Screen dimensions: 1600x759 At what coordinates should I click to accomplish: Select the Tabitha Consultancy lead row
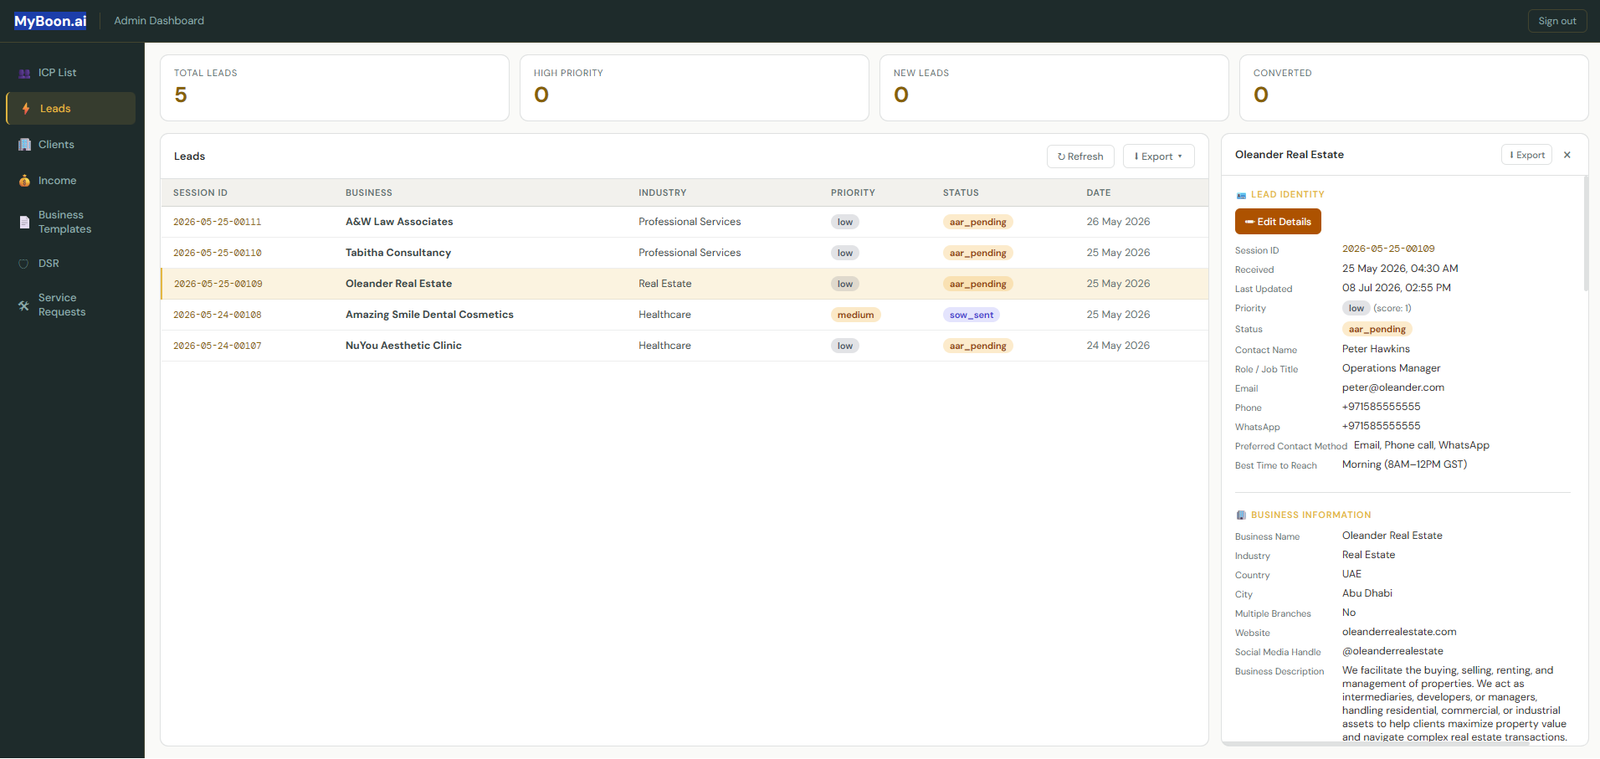(684, 253)
